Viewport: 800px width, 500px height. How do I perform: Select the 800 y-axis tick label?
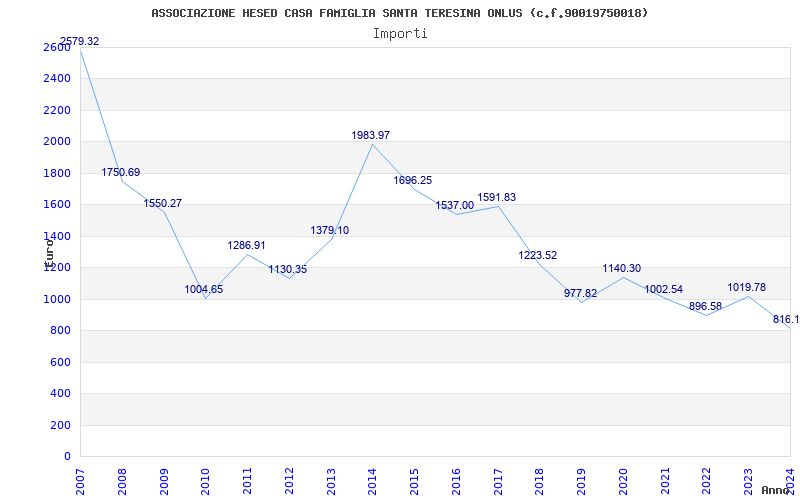coord(60,331)
